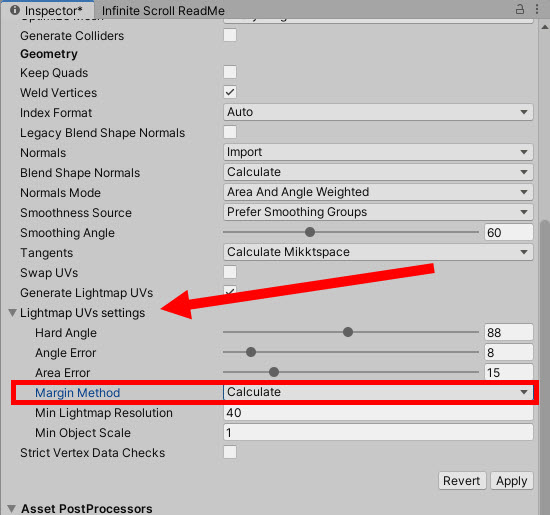Open the Tangents dropdown

[378, 252]
